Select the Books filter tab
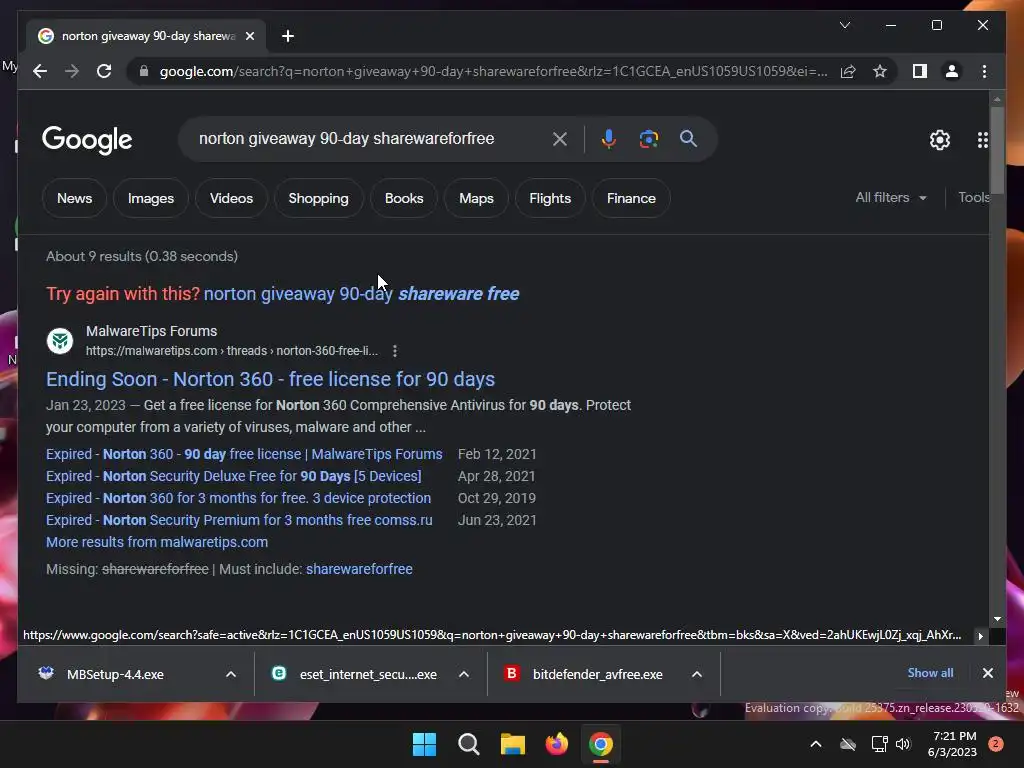Viewport: 1024px width, 768px height. pyautogui.click(x=404, y=198)
